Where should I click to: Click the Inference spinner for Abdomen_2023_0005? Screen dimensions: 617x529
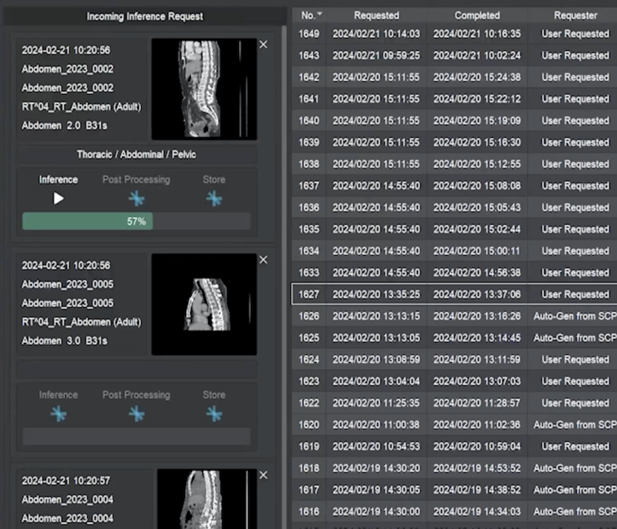(58, 413)
